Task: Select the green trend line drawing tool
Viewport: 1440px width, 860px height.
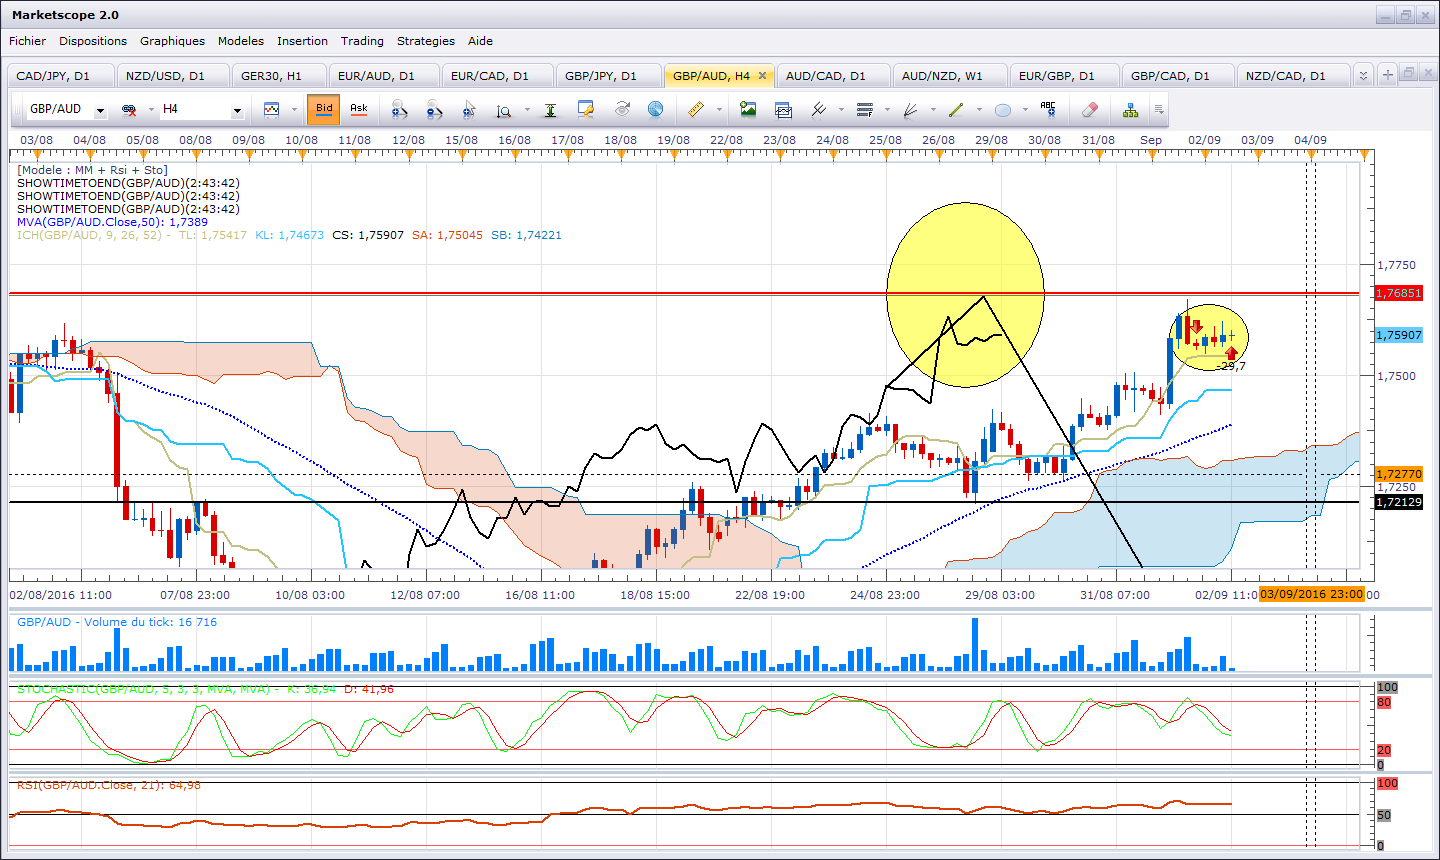Action: [x=955, y=109]
